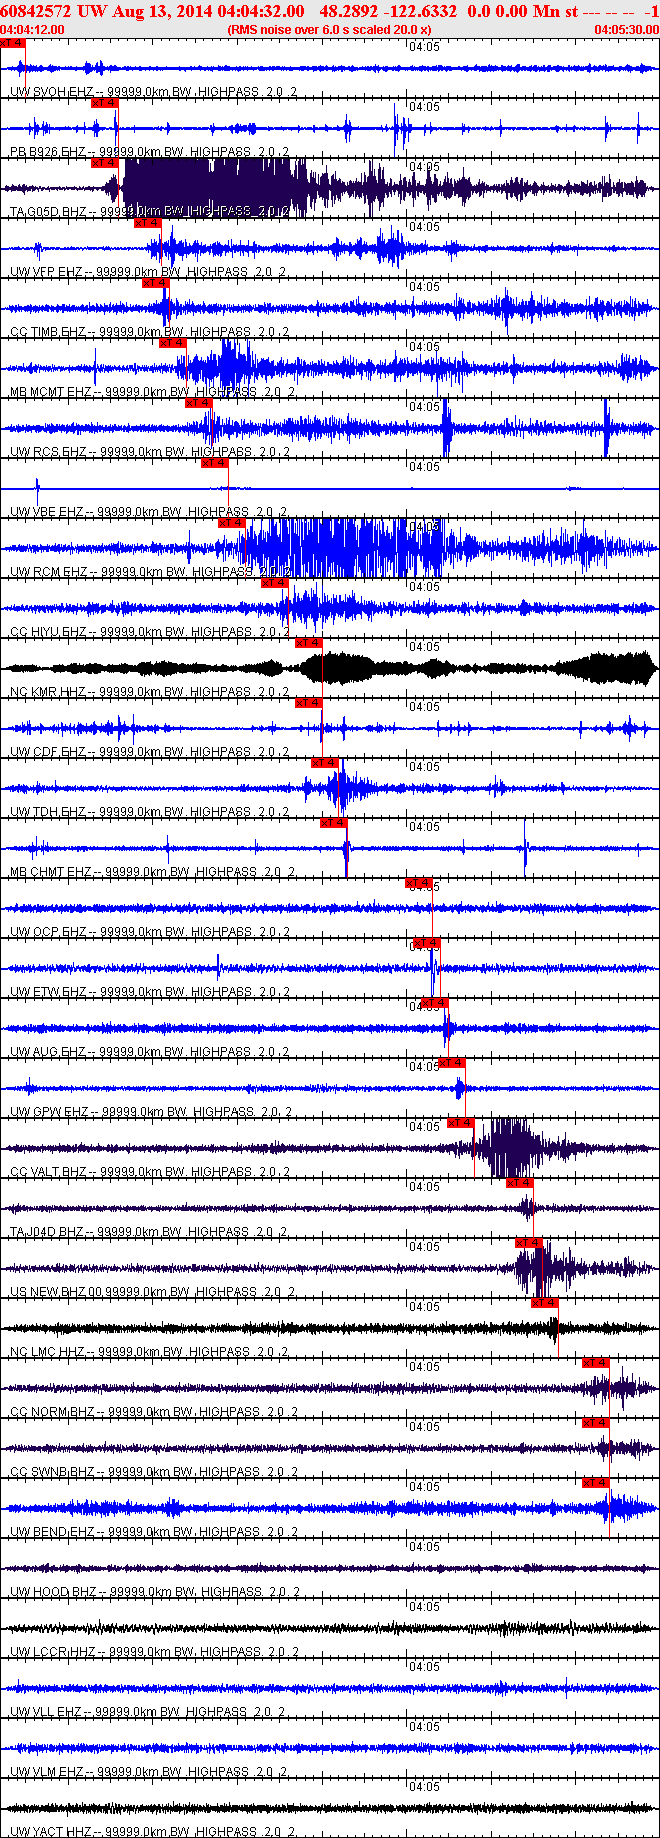Click the 'UW ETW EHZ' channel label
The width and height of the screenshot is (660, 1838).
point(47,992)
